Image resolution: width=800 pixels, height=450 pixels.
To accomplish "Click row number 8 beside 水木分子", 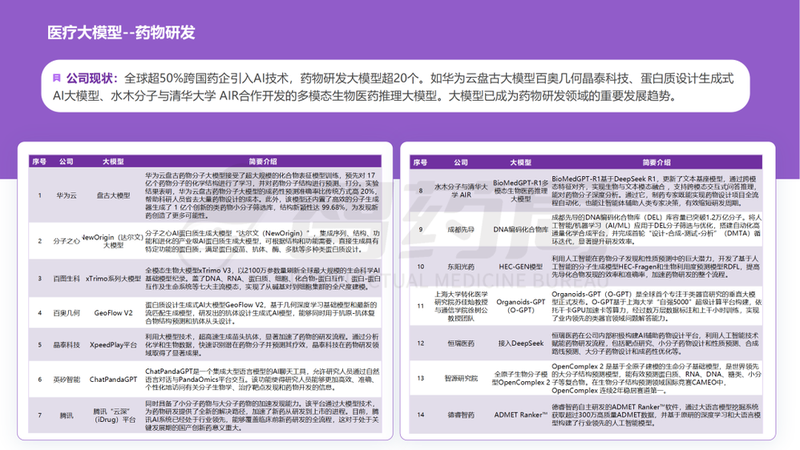I will 420,190.
